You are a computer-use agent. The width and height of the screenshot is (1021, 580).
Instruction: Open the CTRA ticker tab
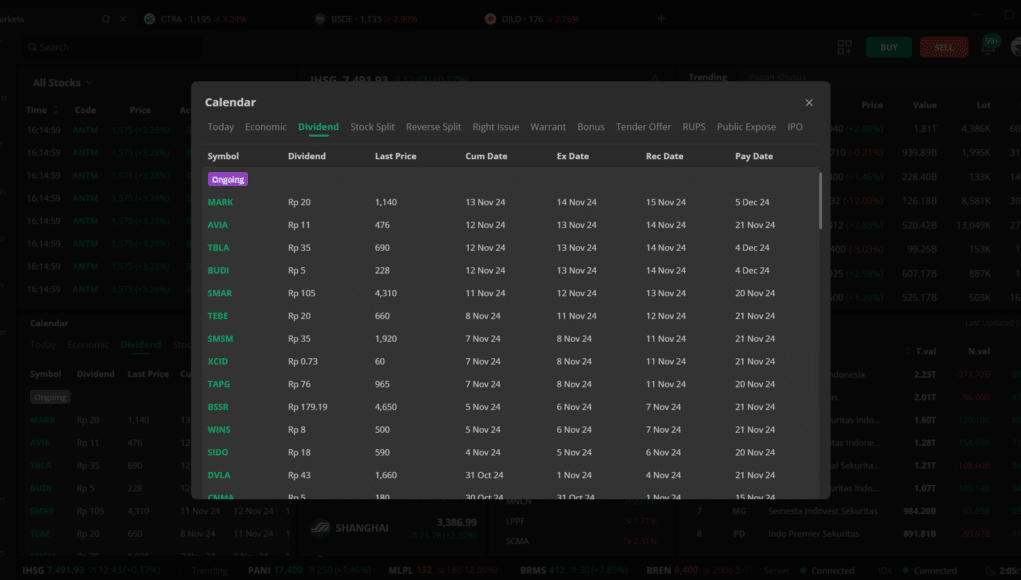coord(200,19)
